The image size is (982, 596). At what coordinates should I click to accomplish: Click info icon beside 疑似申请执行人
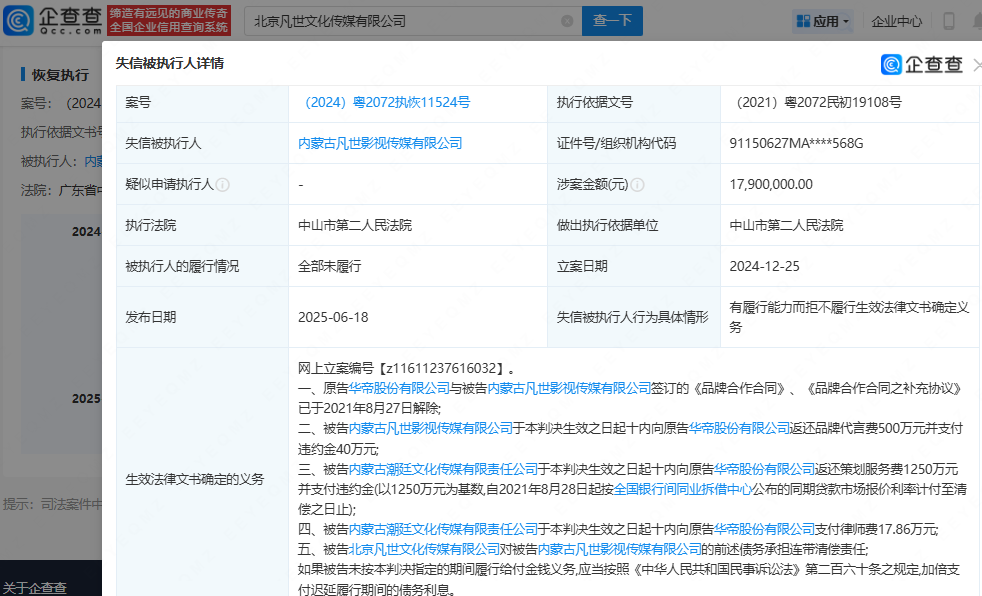pyautogui.click(x=223, y=185)
